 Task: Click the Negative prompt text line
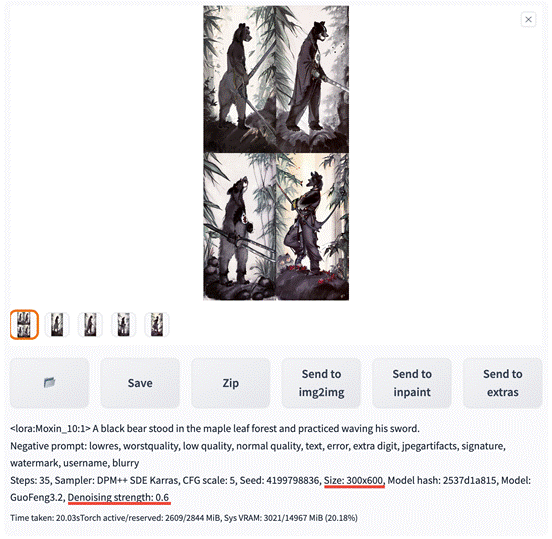(x=258, y=454)
